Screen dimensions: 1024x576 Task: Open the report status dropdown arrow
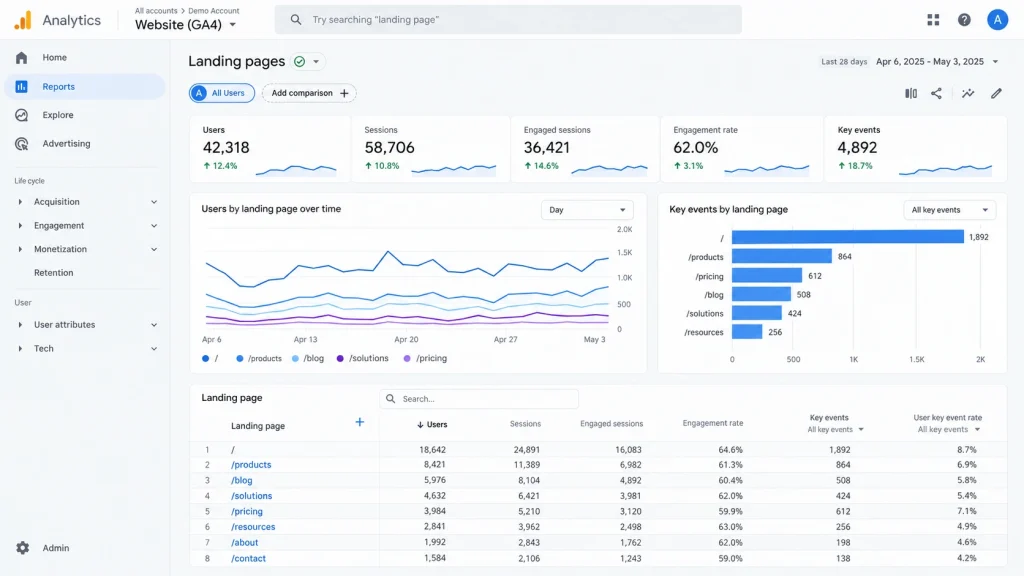[x=316, y=61]
